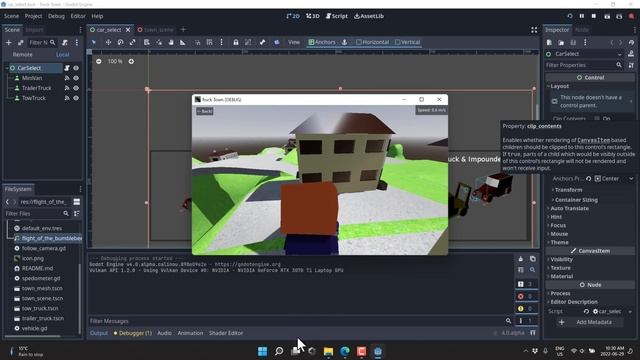Copy output selection icon
The image size is (640, 360).
533,259
